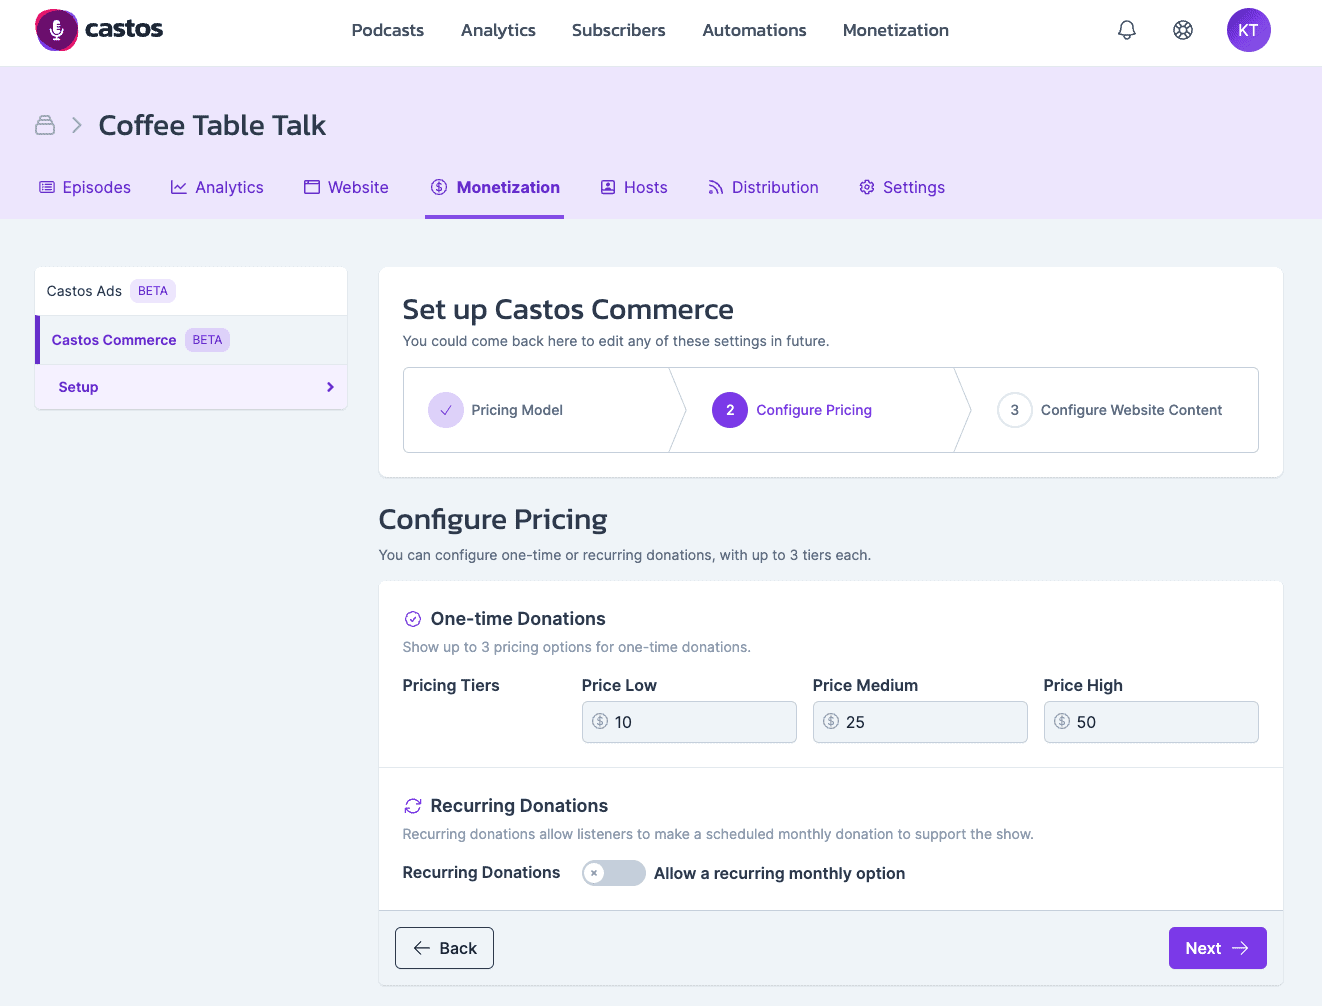1322x1006 pixels.
Task: Click the Castos logo
Action: [x=99, y=30]
